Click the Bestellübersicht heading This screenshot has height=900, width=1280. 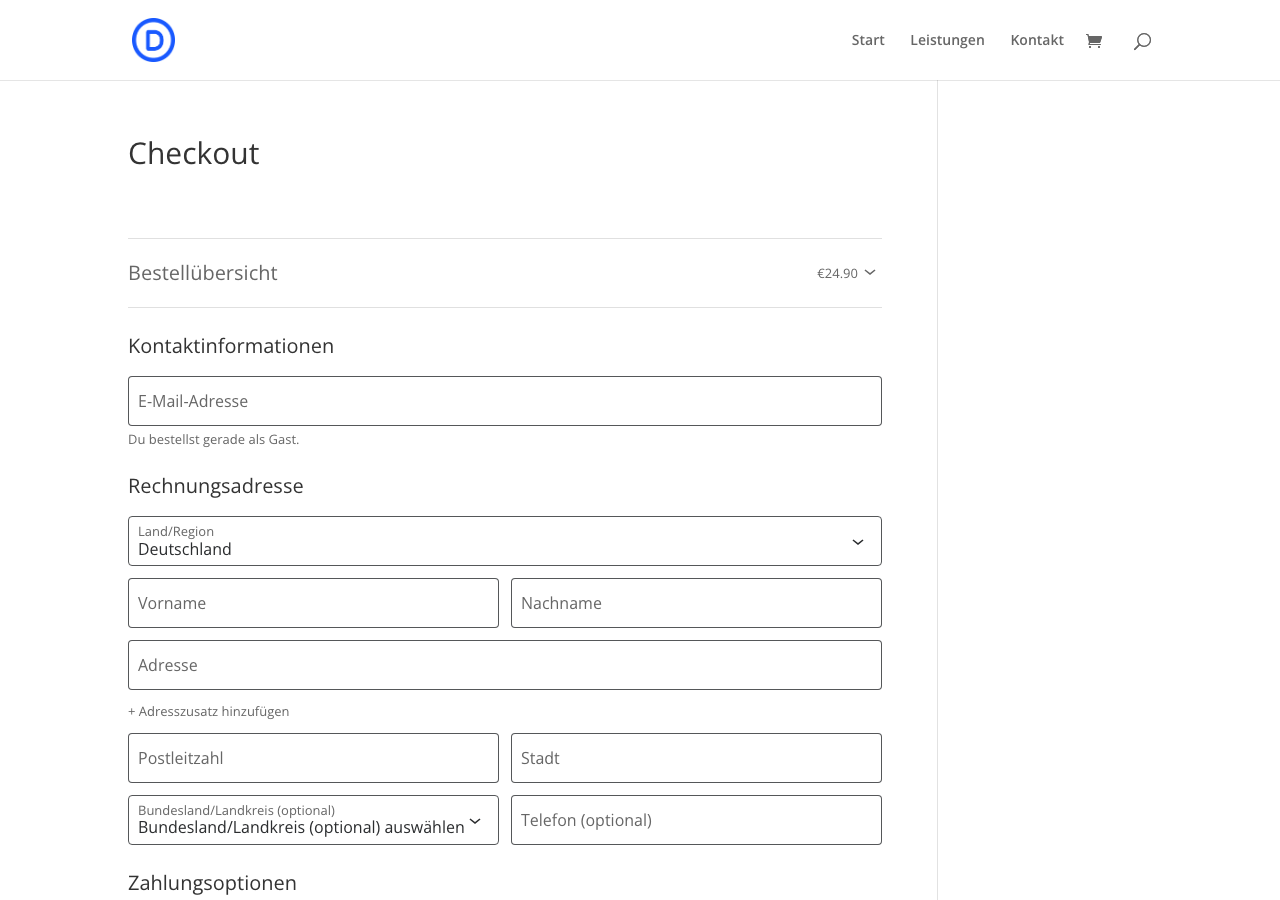[203, 273]
